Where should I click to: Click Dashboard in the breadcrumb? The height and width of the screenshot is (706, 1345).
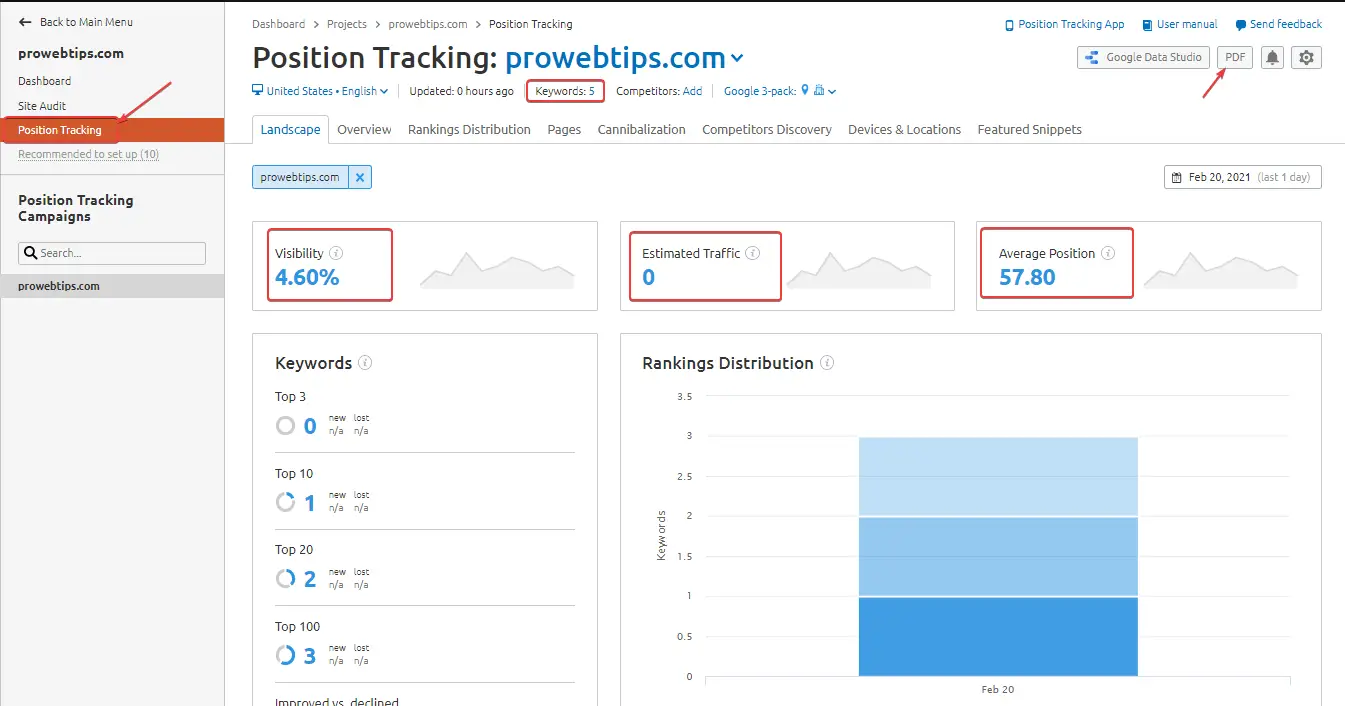click(x=279, y=24)
